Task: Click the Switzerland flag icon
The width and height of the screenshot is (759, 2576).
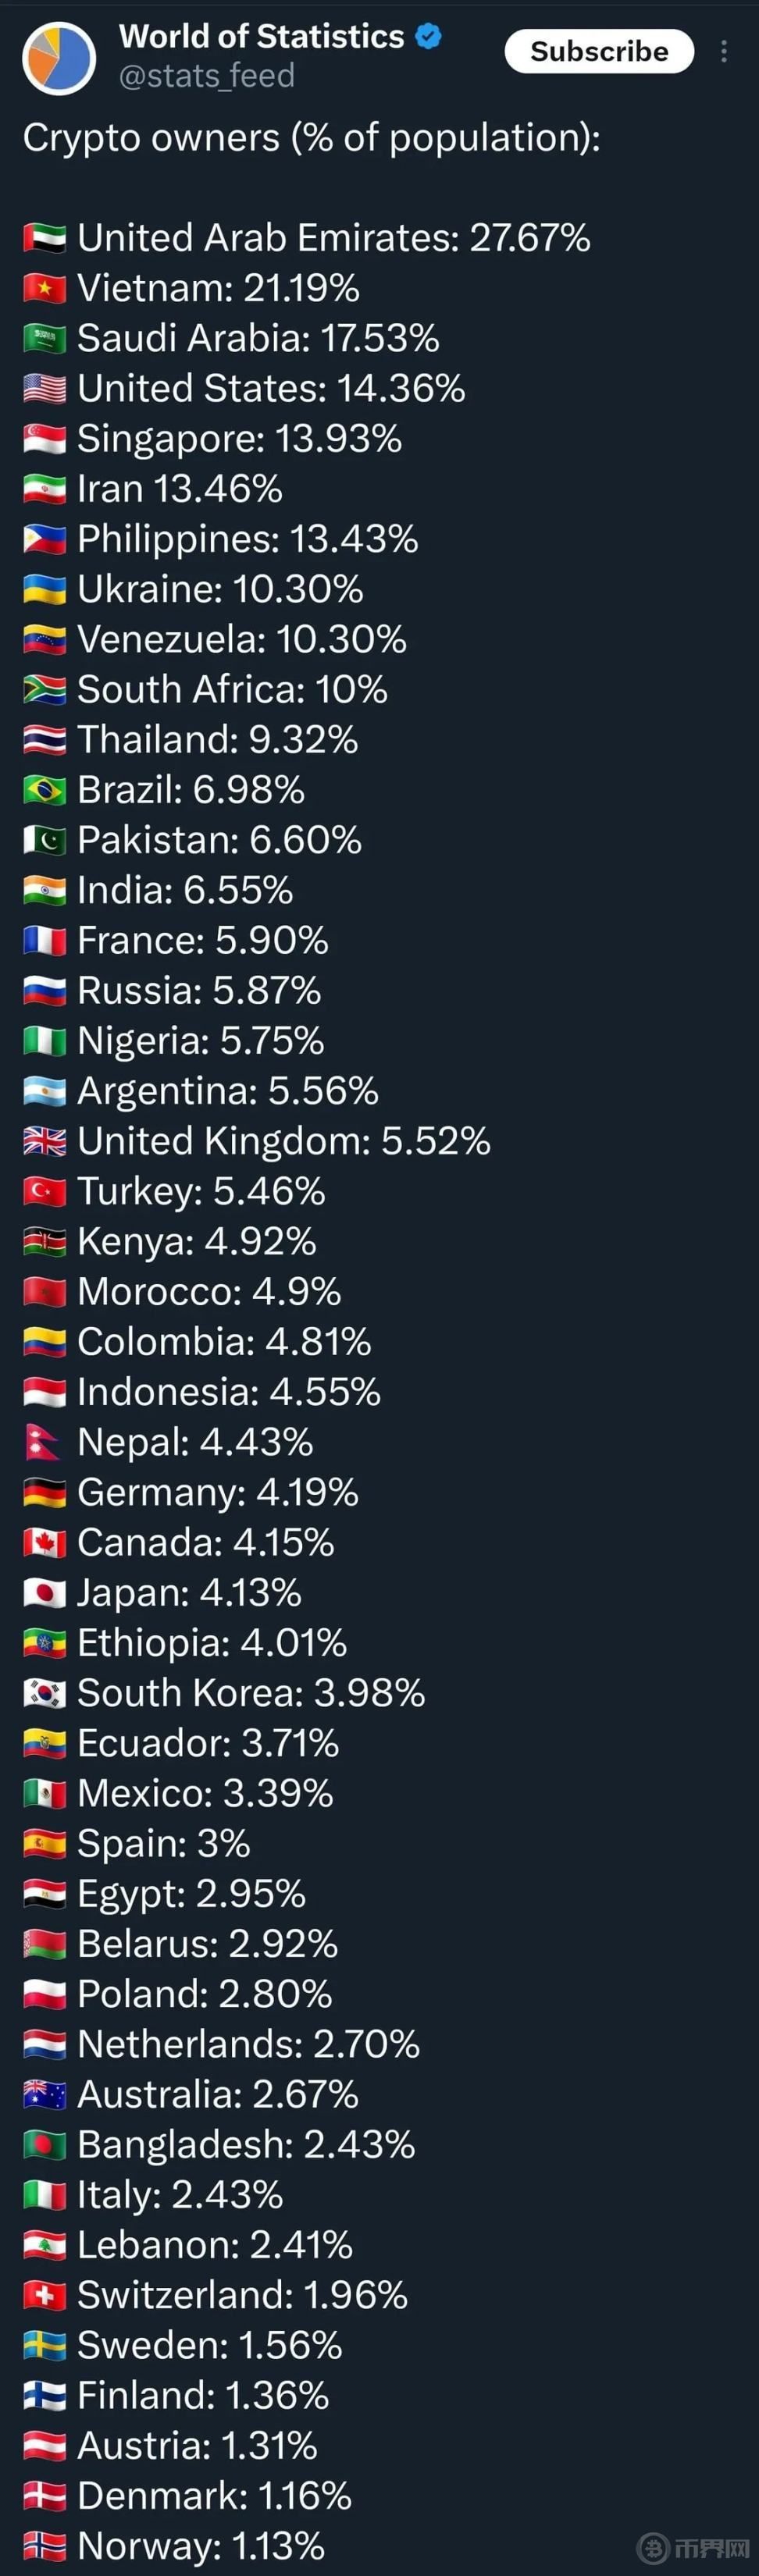Action: (45, 2295)
